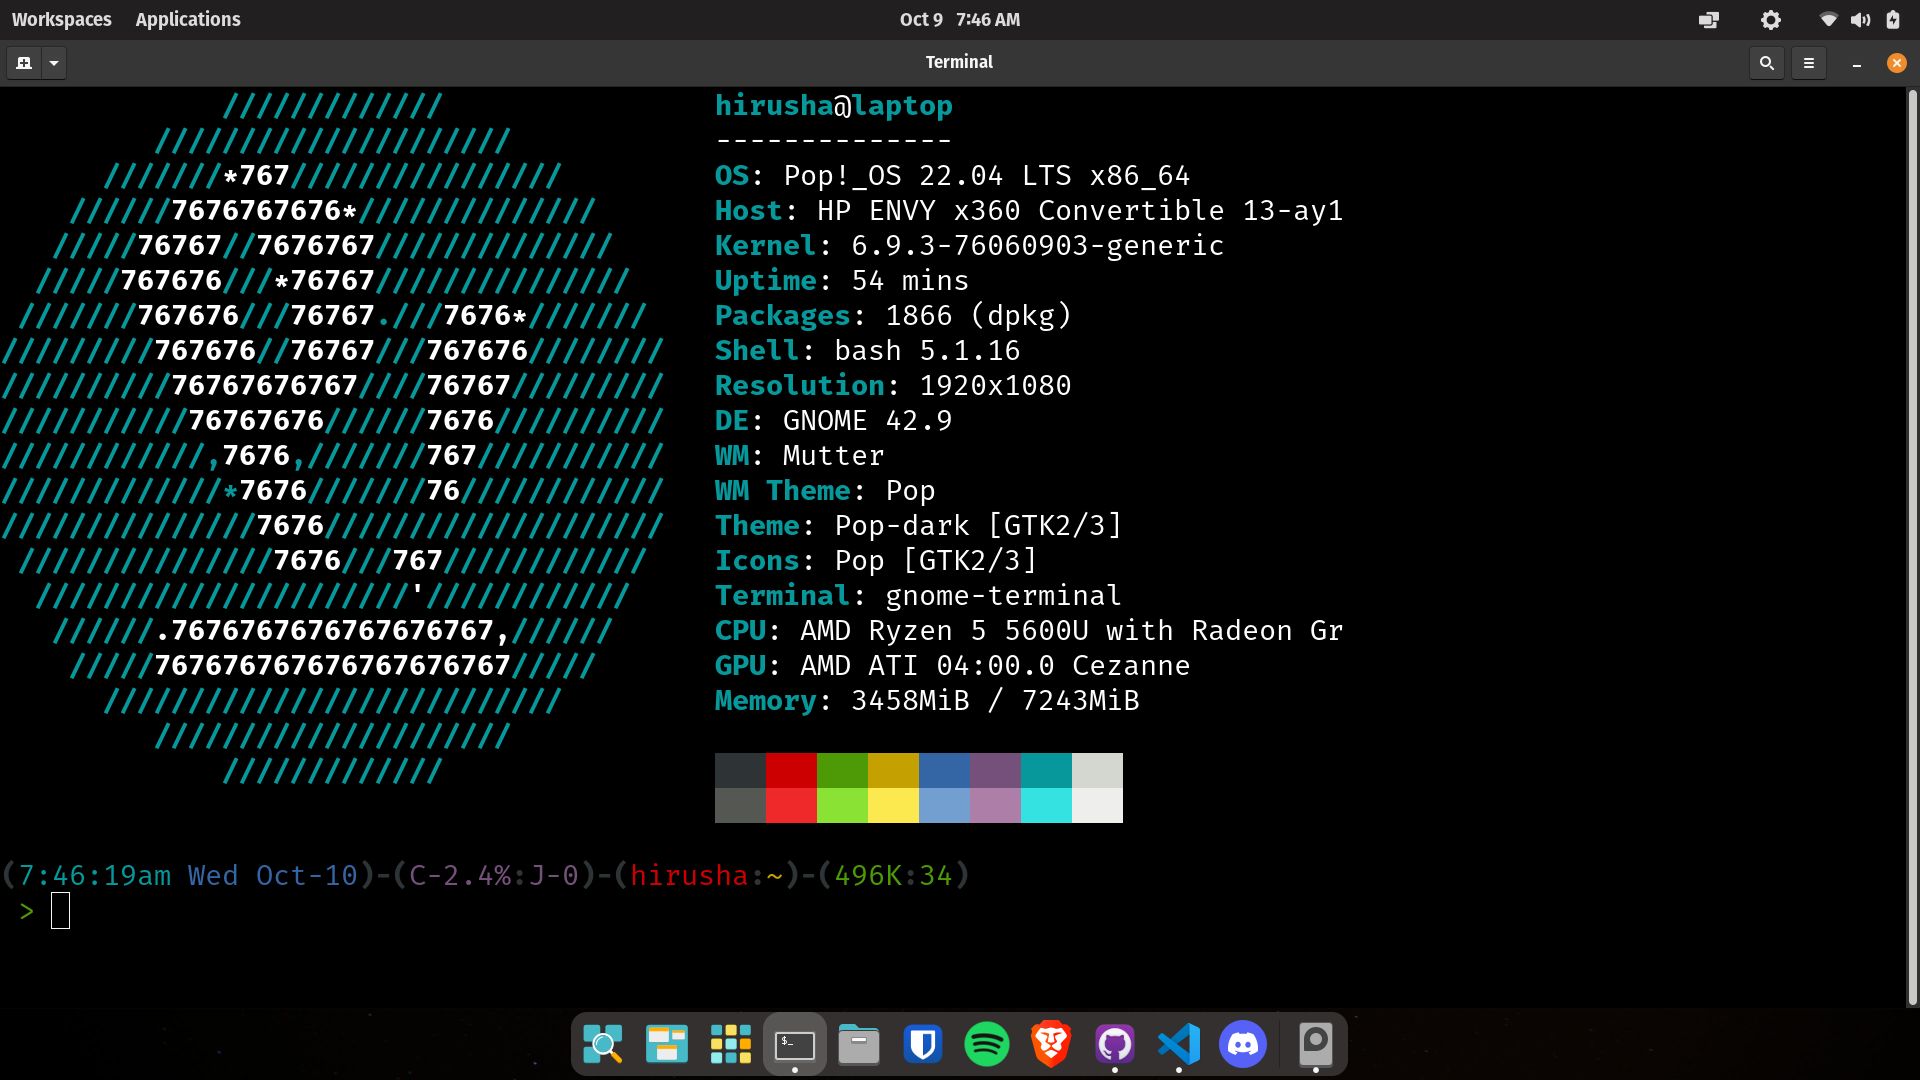Open the Applications menu
Viewport: 1920px width, 1080px height.
coord(188,19)
